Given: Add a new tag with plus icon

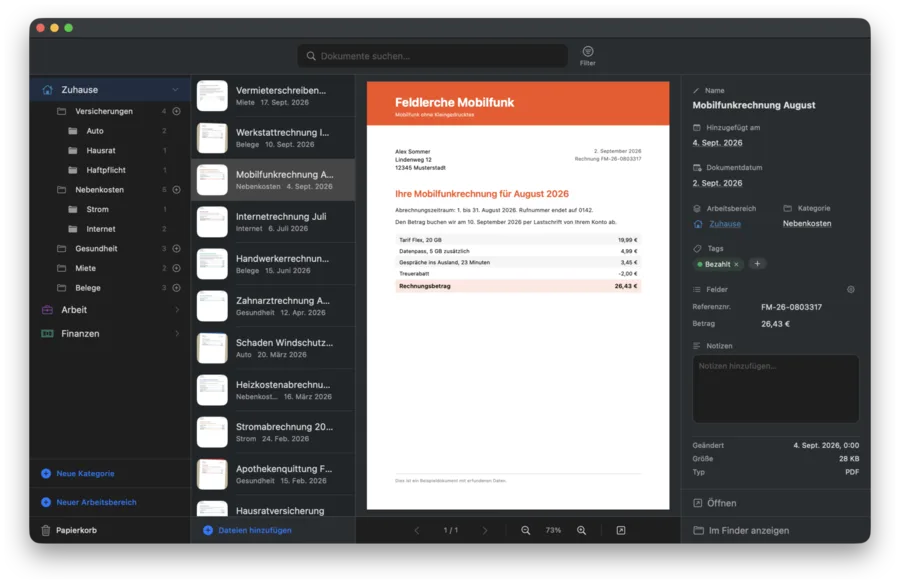Looking at the screenshot, I should 757,264.
